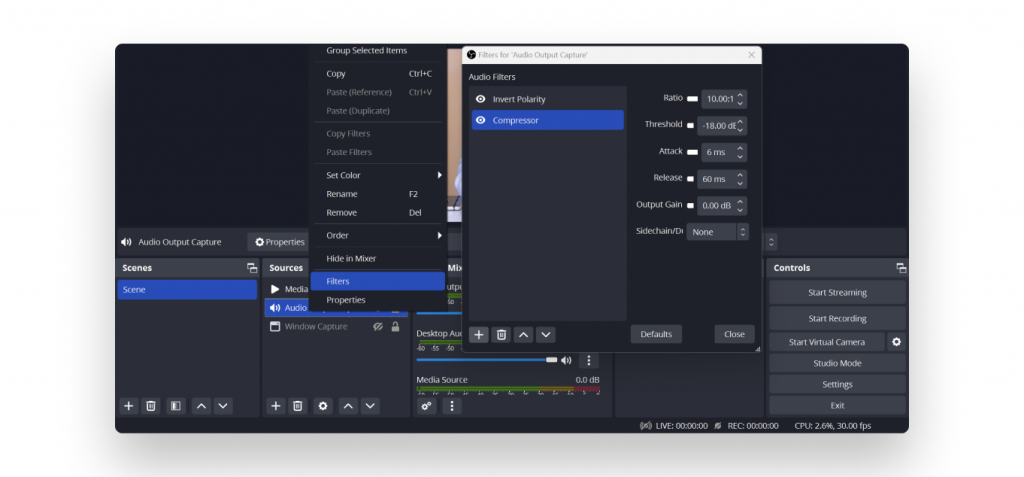Open the source toolbar dropdown arrows right of the Filters dialog
Screen dimensions: 1024x477
click(x=771, y=242)
